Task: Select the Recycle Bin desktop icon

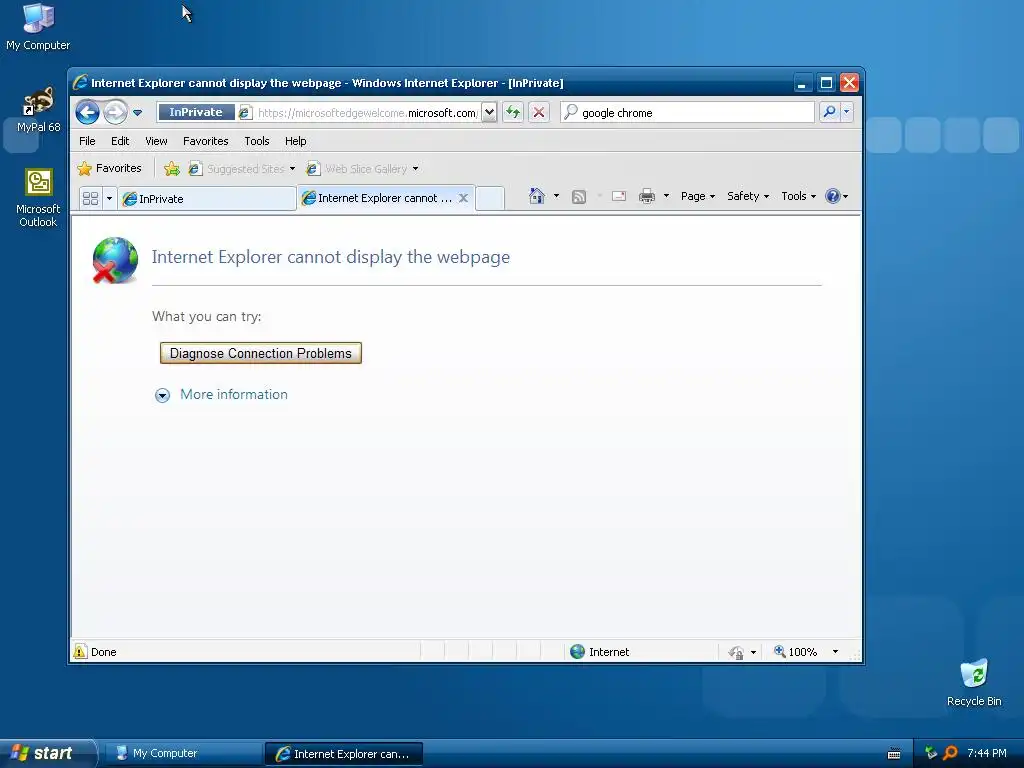Action: click(974, 683)
